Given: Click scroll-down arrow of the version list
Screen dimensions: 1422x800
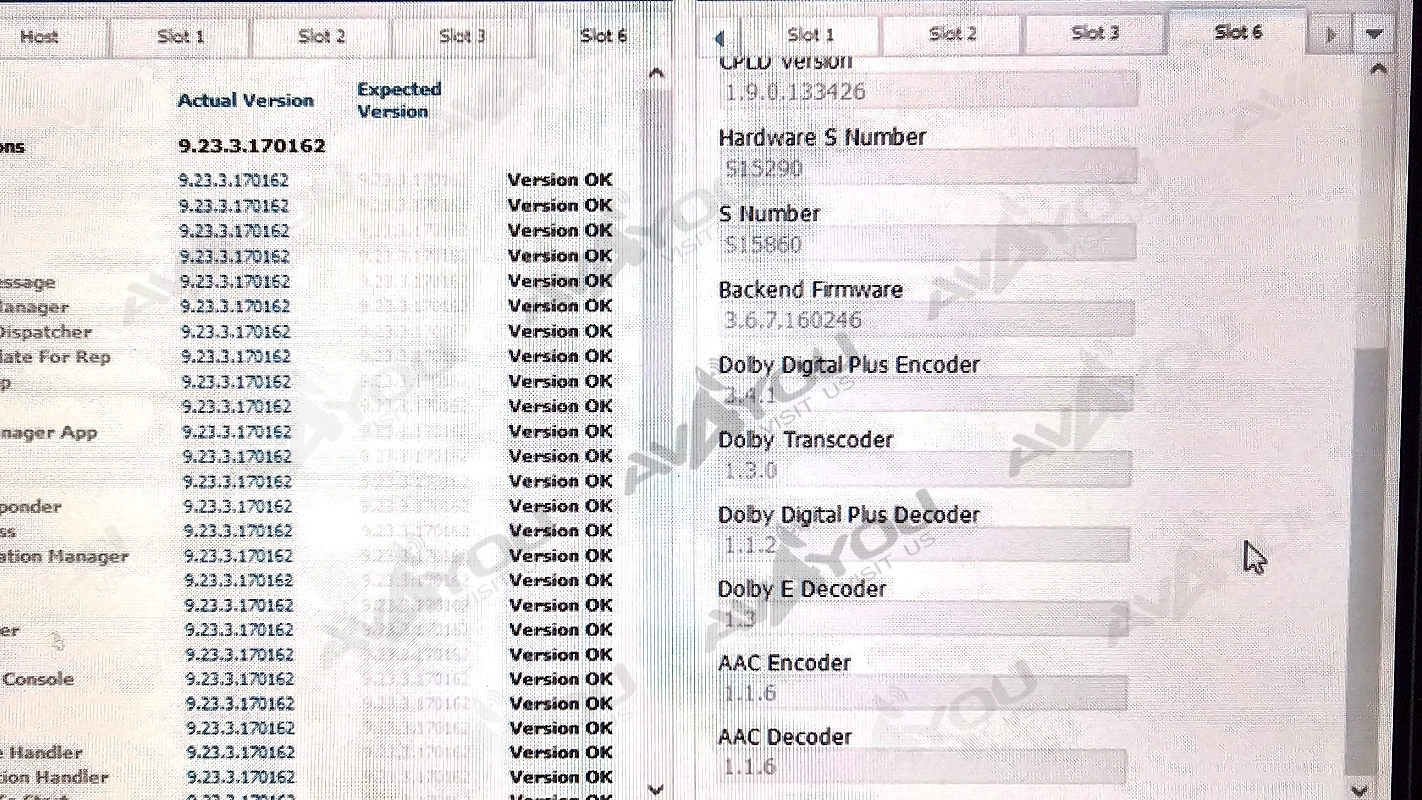Looking at the screenshot, I should pos(656,788).
